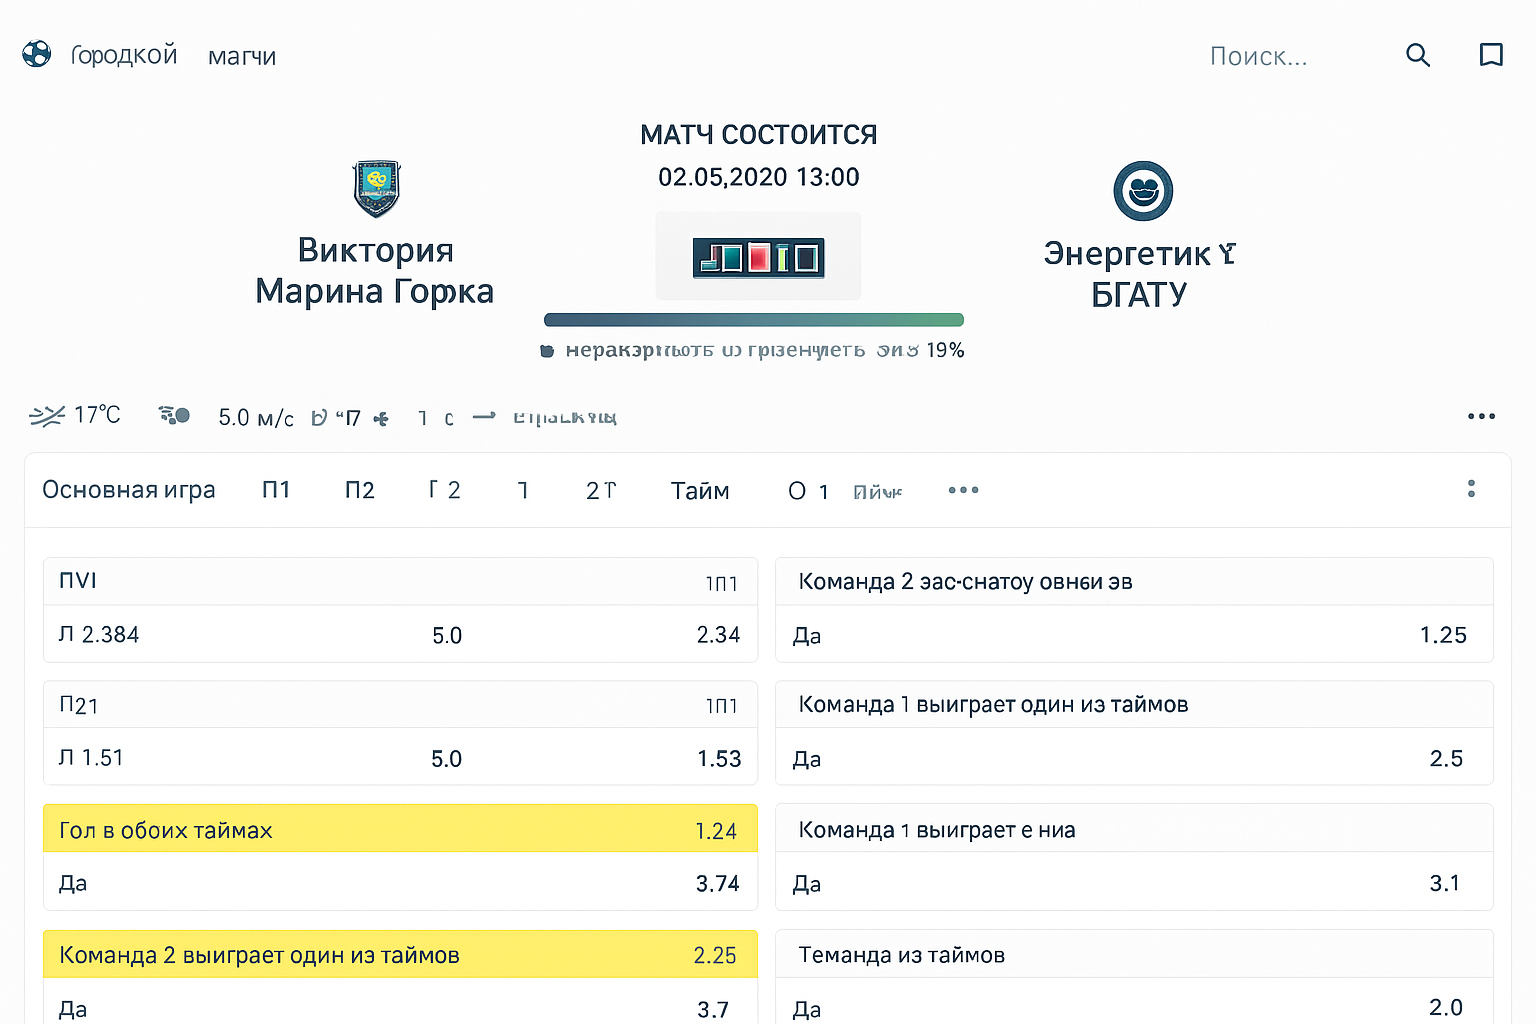
Task: Open three-dot options beside weather info
Action: [1481, 416]
